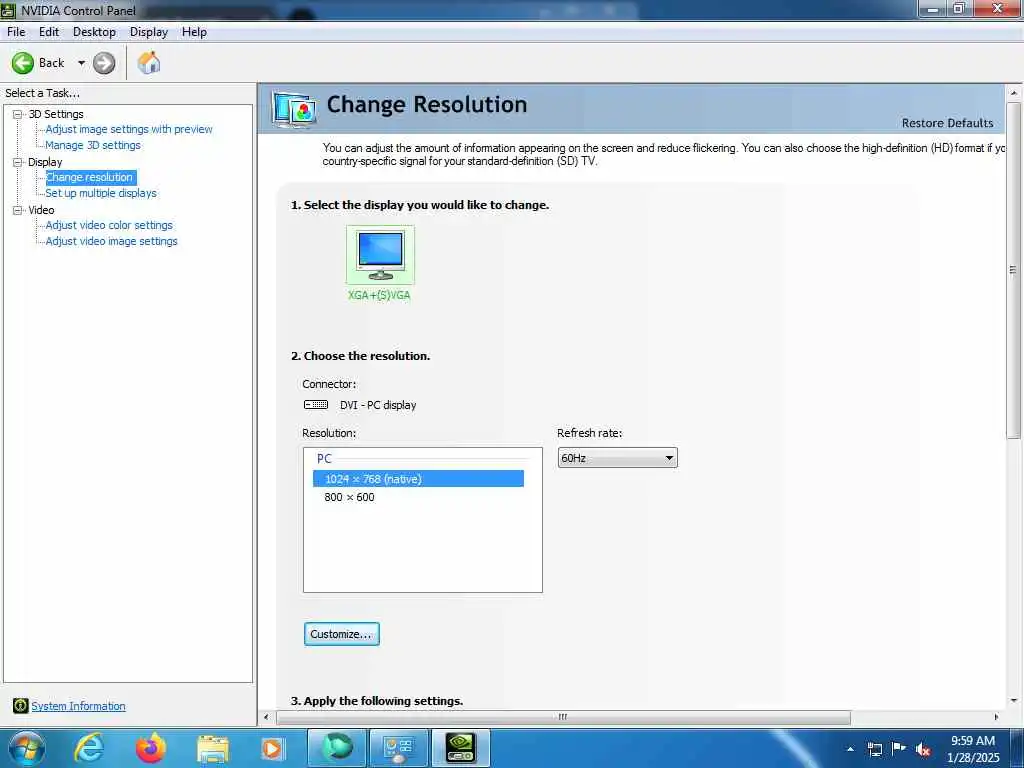Click the Action Center flag tray icon
1024x768 pixels.
pos(899,748)
